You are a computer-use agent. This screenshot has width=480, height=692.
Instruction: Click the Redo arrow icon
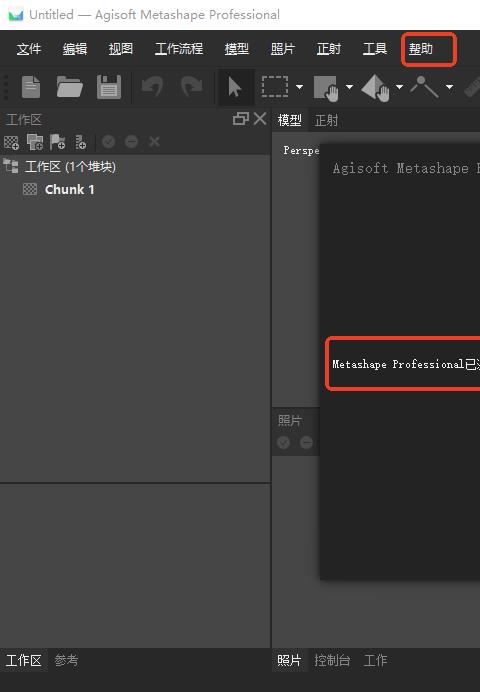(191, 86)
